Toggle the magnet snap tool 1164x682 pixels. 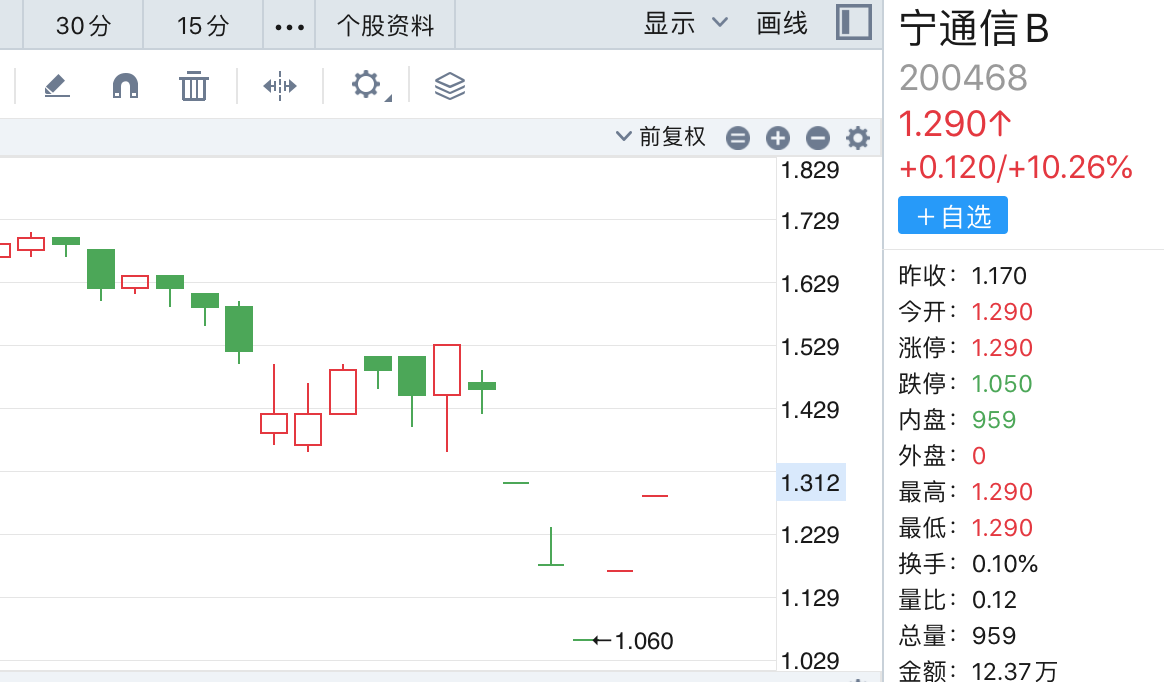pyautogui.click(x=125, y=86)
